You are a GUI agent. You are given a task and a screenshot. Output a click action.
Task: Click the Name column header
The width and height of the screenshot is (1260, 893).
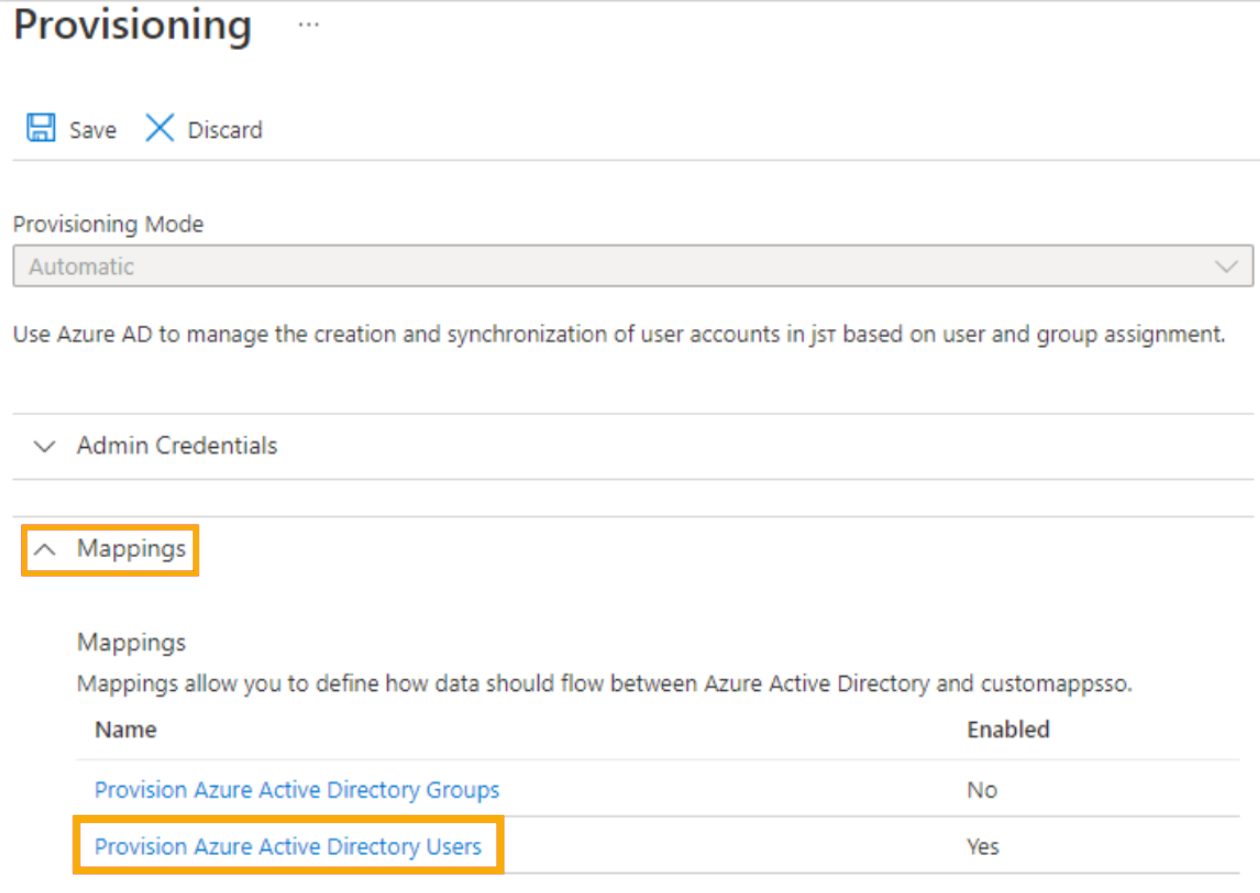pyautogui.click(x=126, y=730)
